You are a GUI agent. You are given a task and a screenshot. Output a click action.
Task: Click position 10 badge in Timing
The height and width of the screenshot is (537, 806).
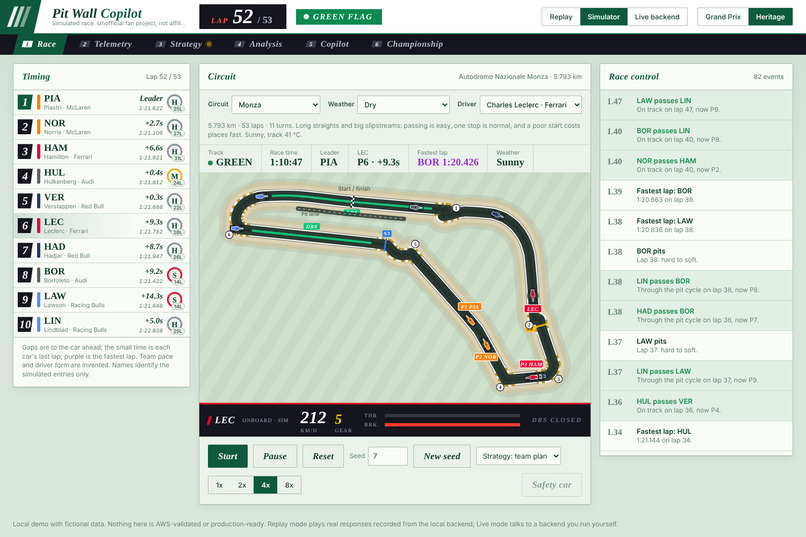click(25, 324)
